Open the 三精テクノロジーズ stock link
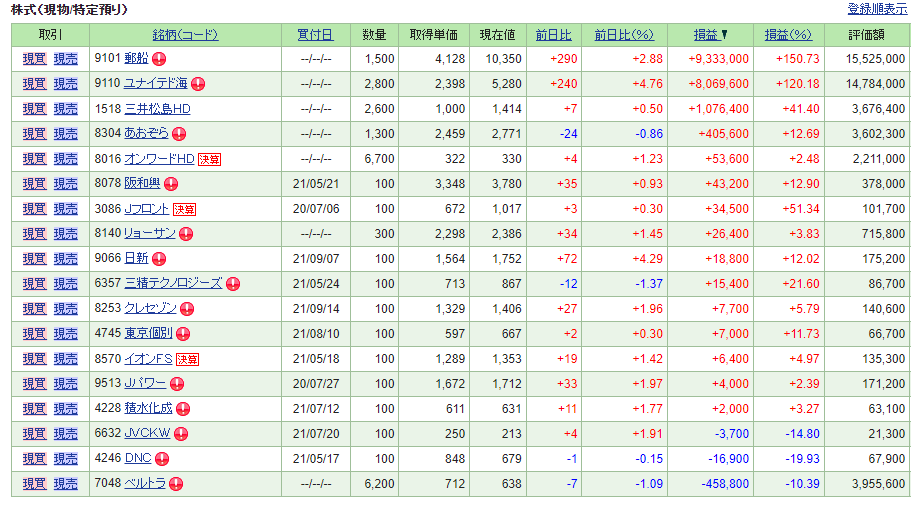Screen dimensions: 911x505 point(173,284)
